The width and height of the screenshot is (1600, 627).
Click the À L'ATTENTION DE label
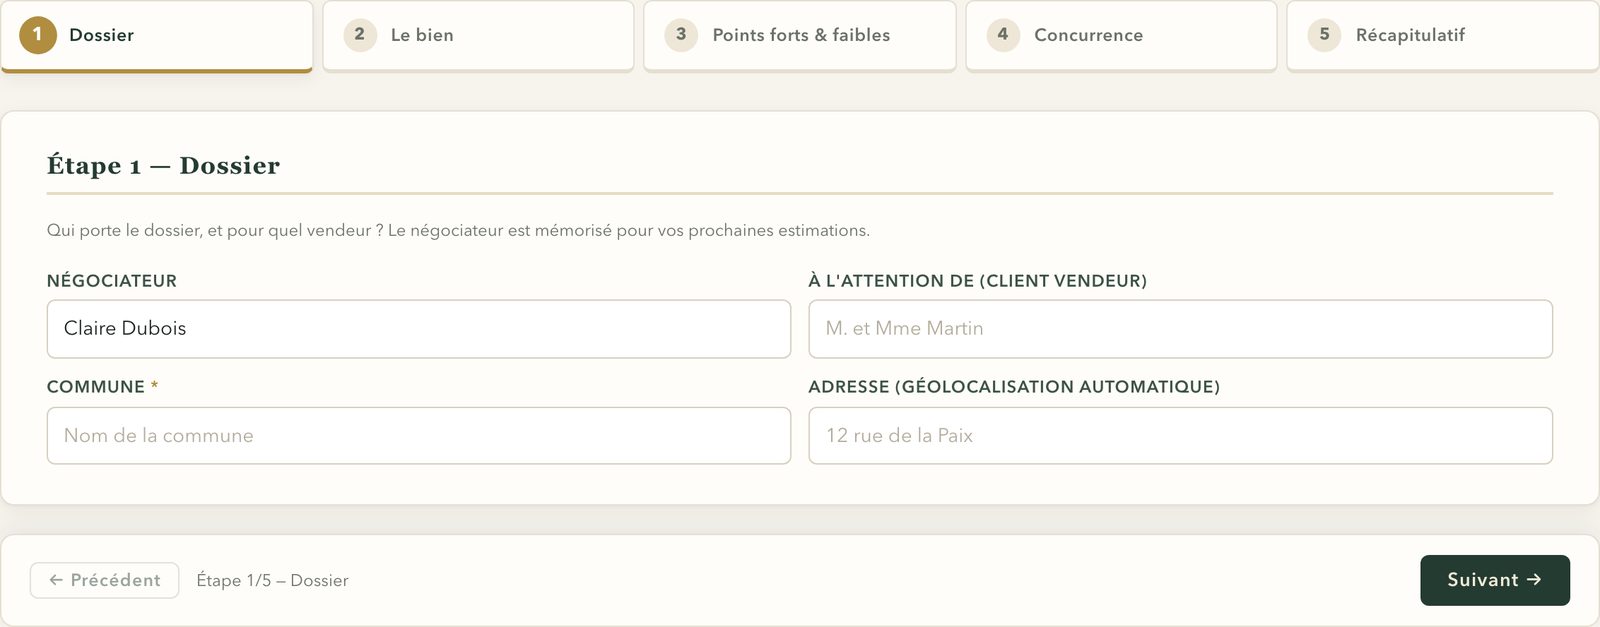977,281
